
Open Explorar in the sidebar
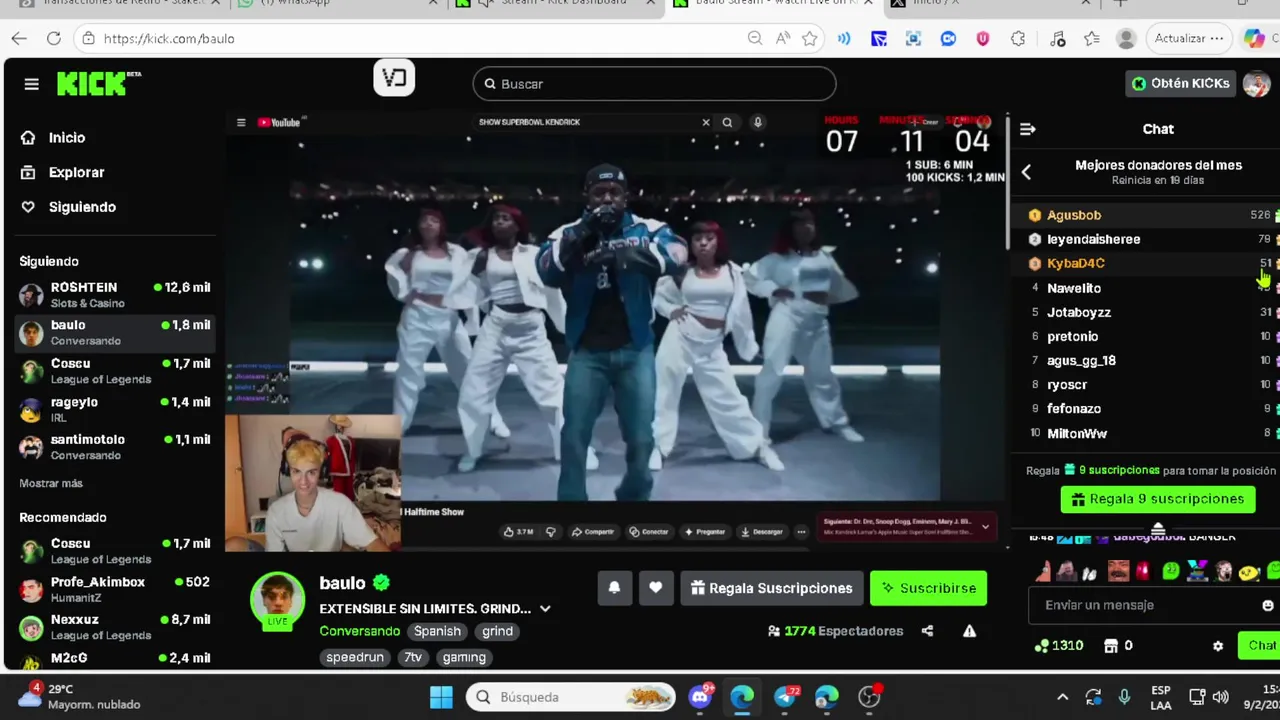click(76, 172)
